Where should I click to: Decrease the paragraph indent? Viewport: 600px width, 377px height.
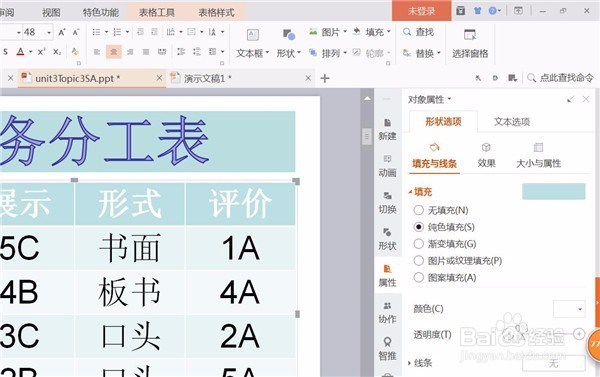[140, 32]
